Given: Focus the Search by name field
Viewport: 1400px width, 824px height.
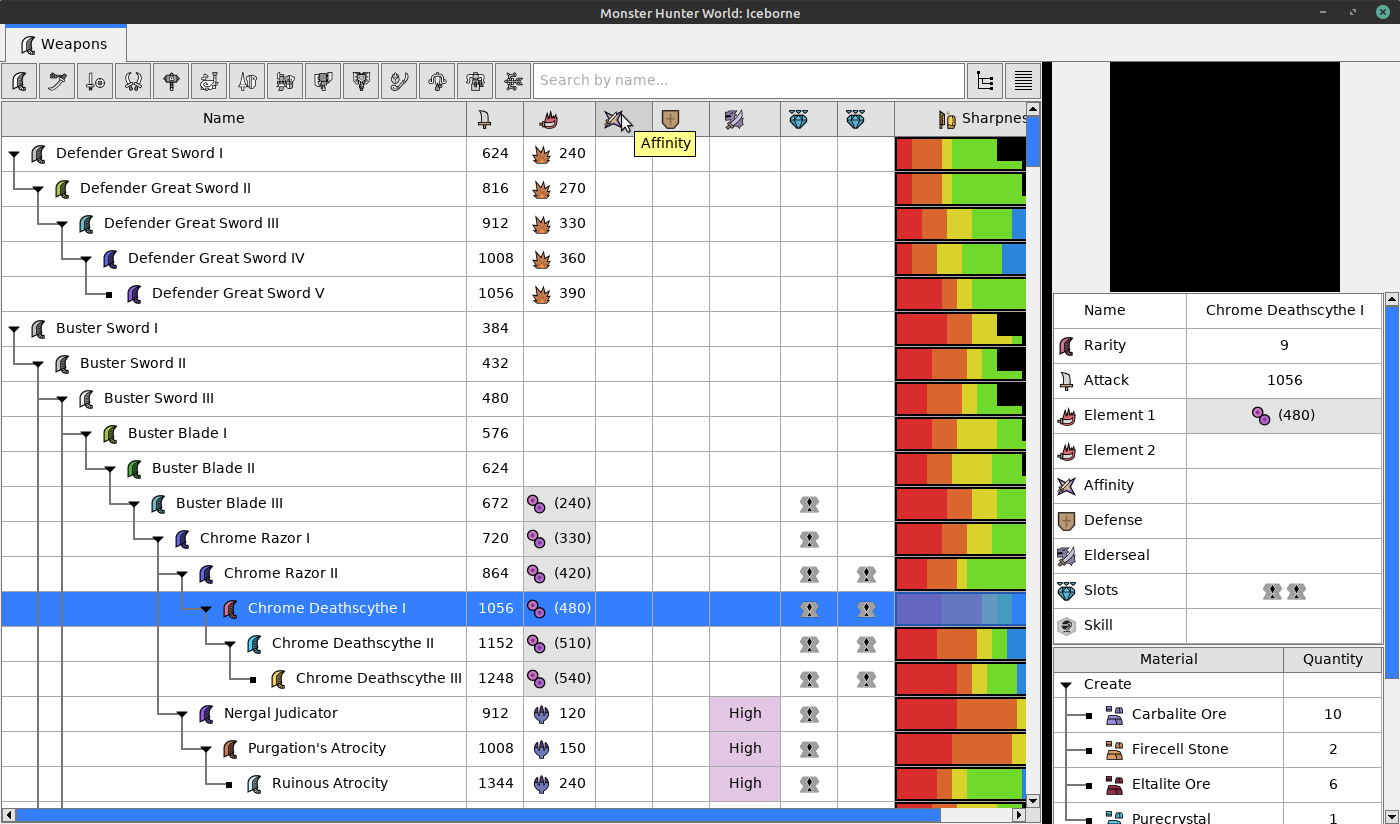Looking at the screenshot, I should tap(749, 80).
